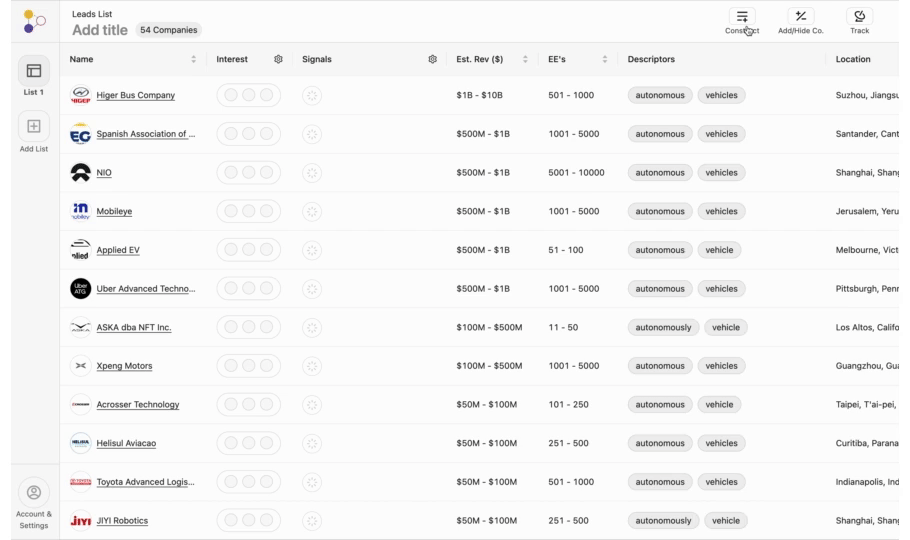The height and width of the screenshot is (540, 910).
Task: Click signals spinner for Toyota Advanced Logis
Action: pos(312,482)
